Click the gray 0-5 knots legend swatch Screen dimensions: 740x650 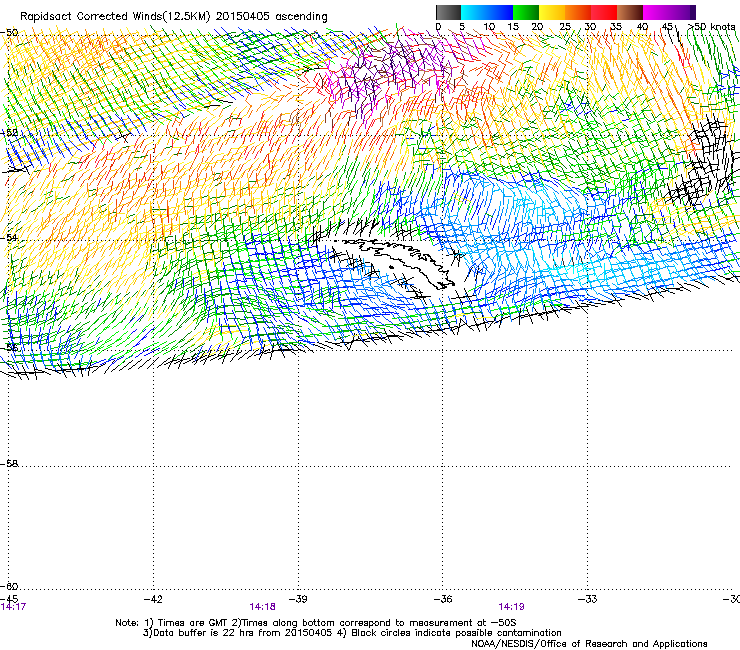448,12
